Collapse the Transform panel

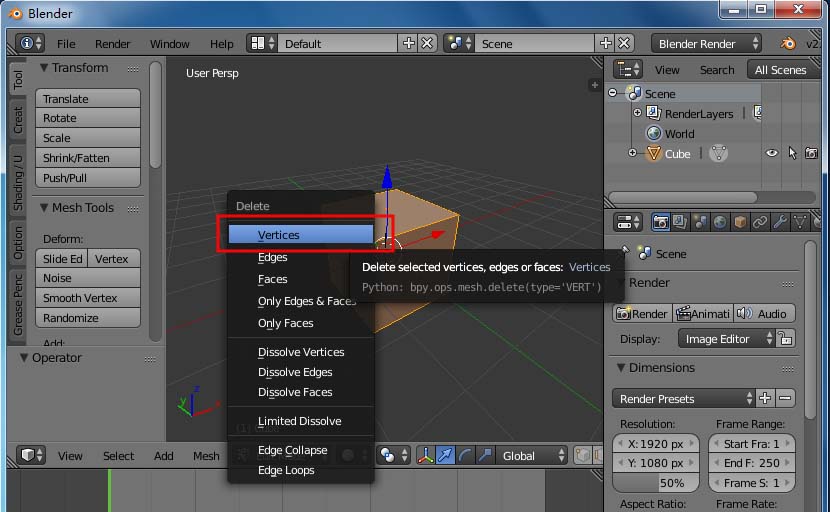44,68
